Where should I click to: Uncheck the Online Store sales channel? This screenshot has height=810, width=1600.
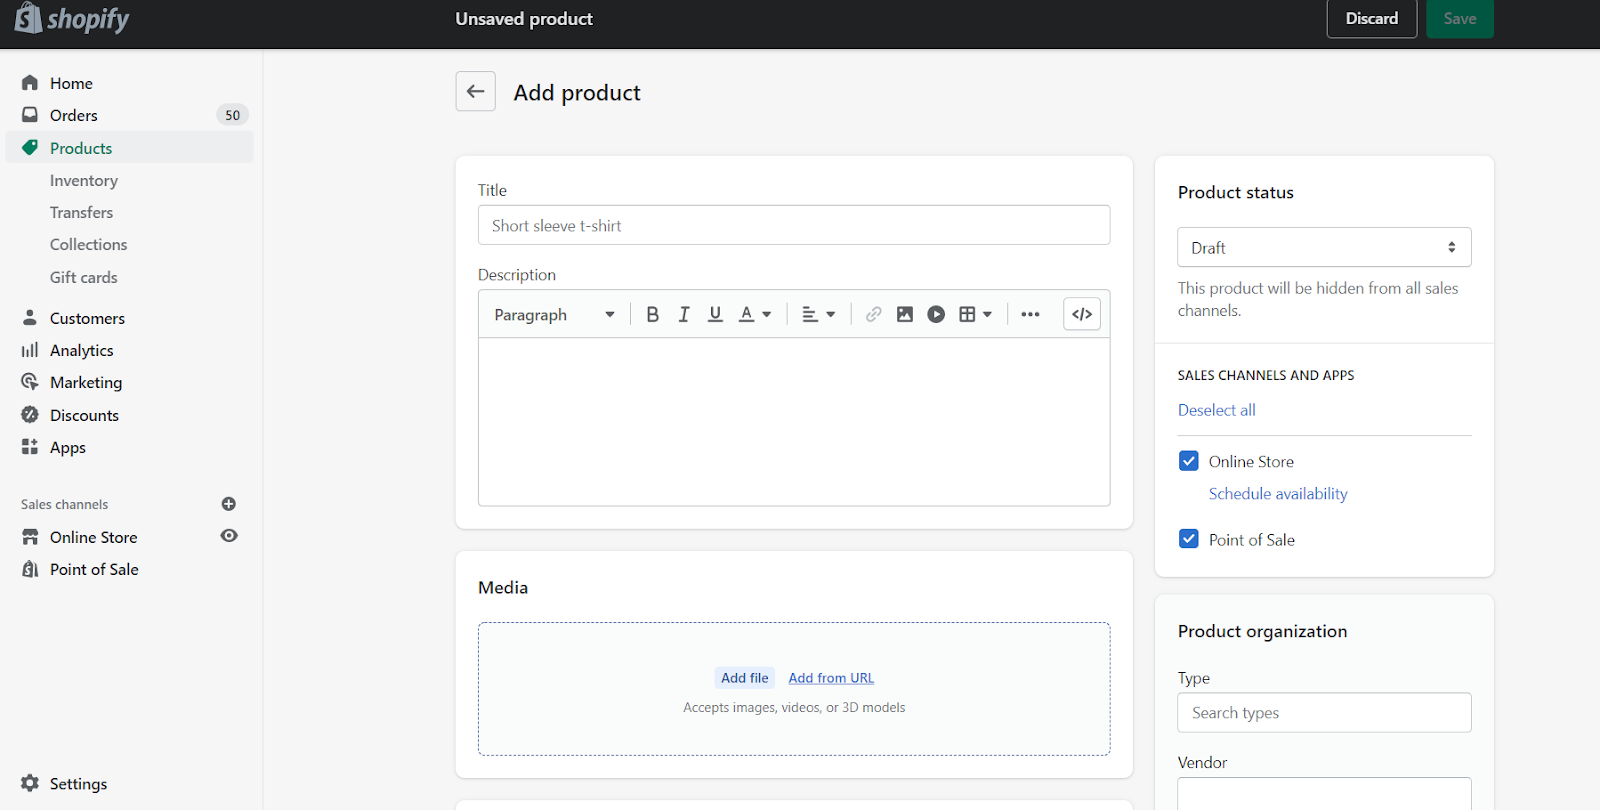click(1189, 461)
